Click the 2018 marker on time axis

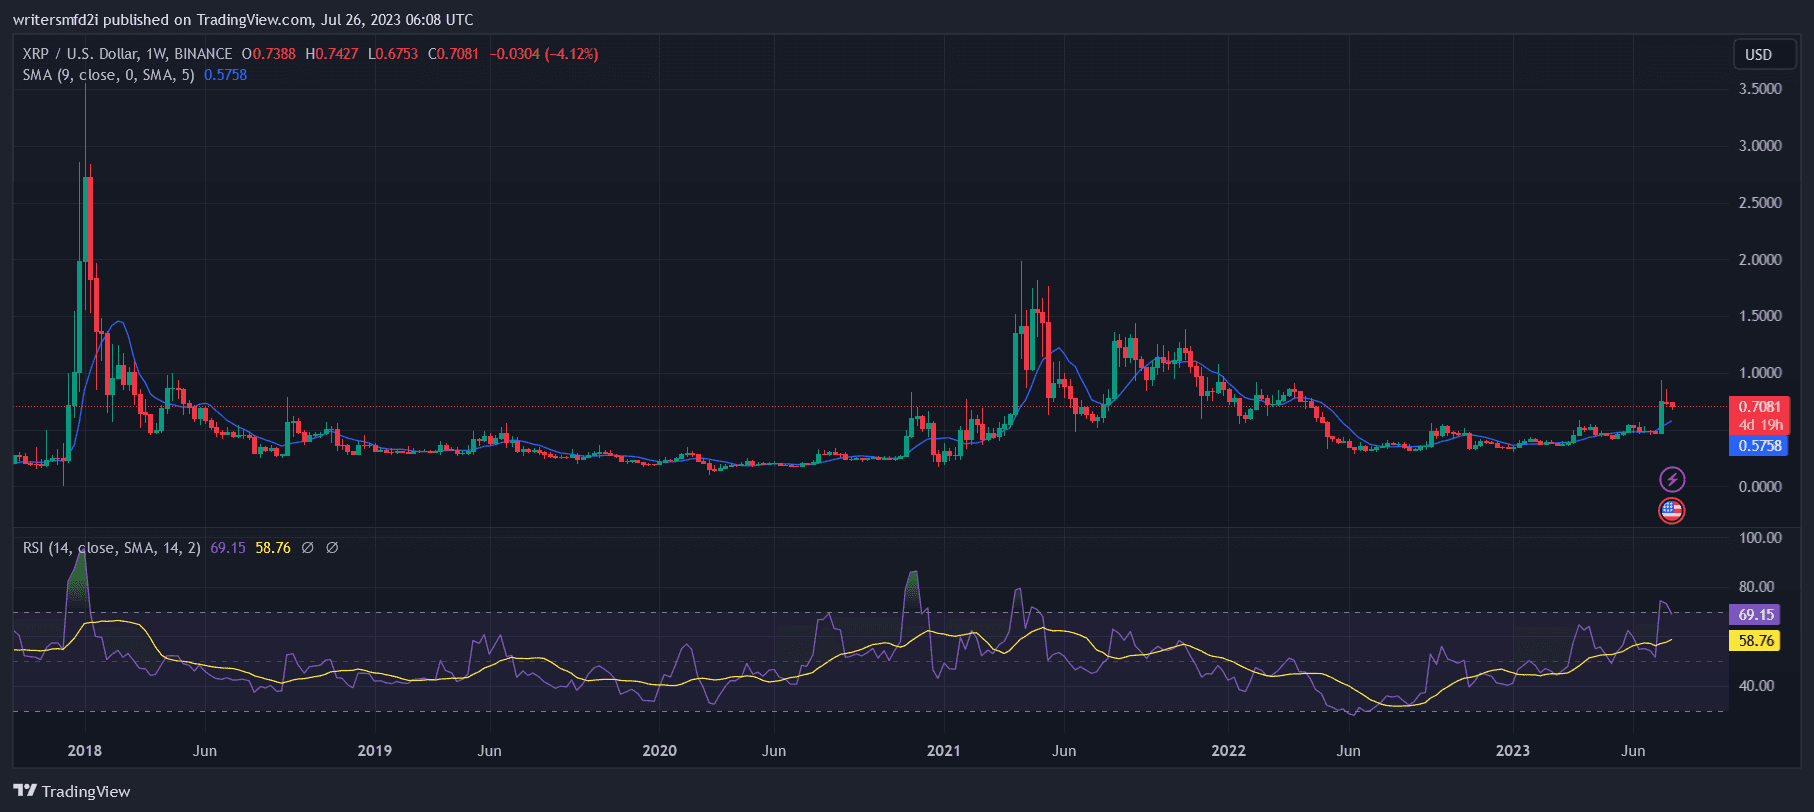[x=84, y=751]
